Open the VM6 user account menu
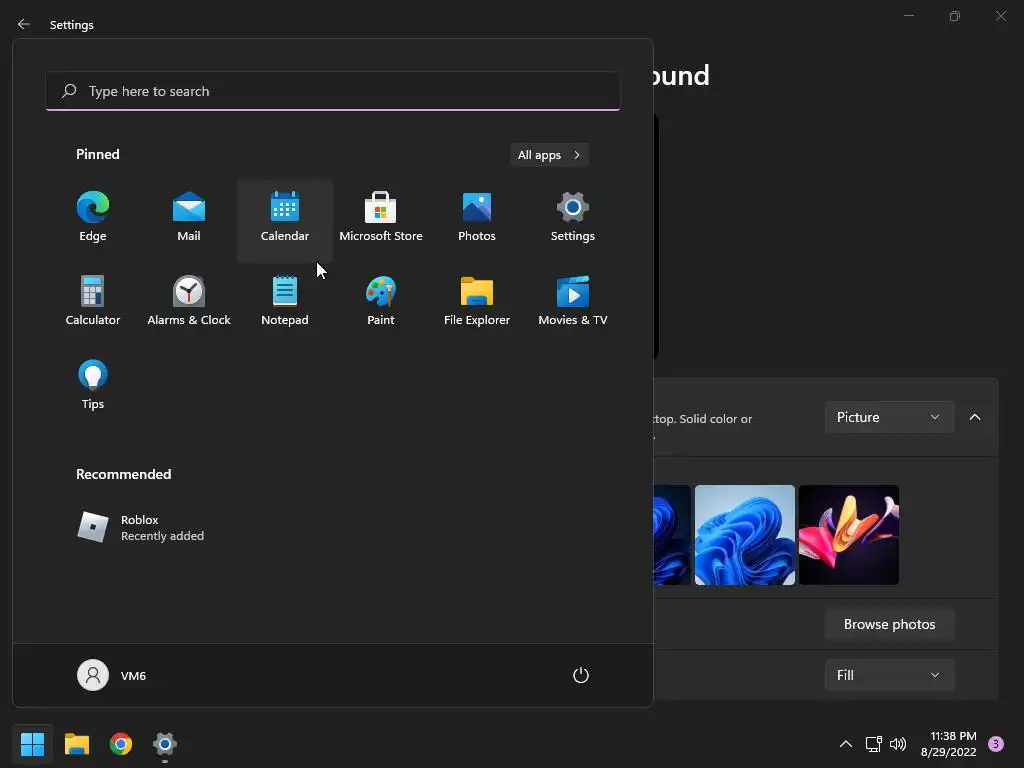The image size is (1024, 768). [x=112, y=675]
